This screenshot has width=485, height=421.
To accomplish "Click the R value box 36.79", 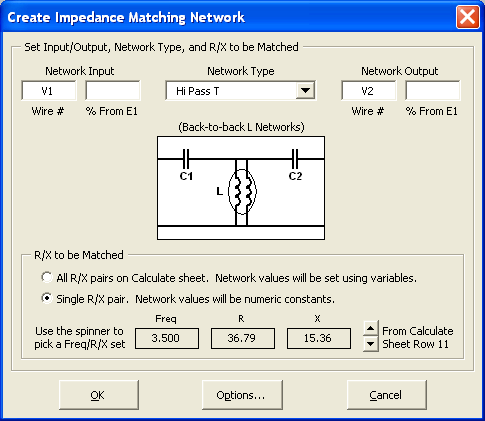I will point(243,338).
